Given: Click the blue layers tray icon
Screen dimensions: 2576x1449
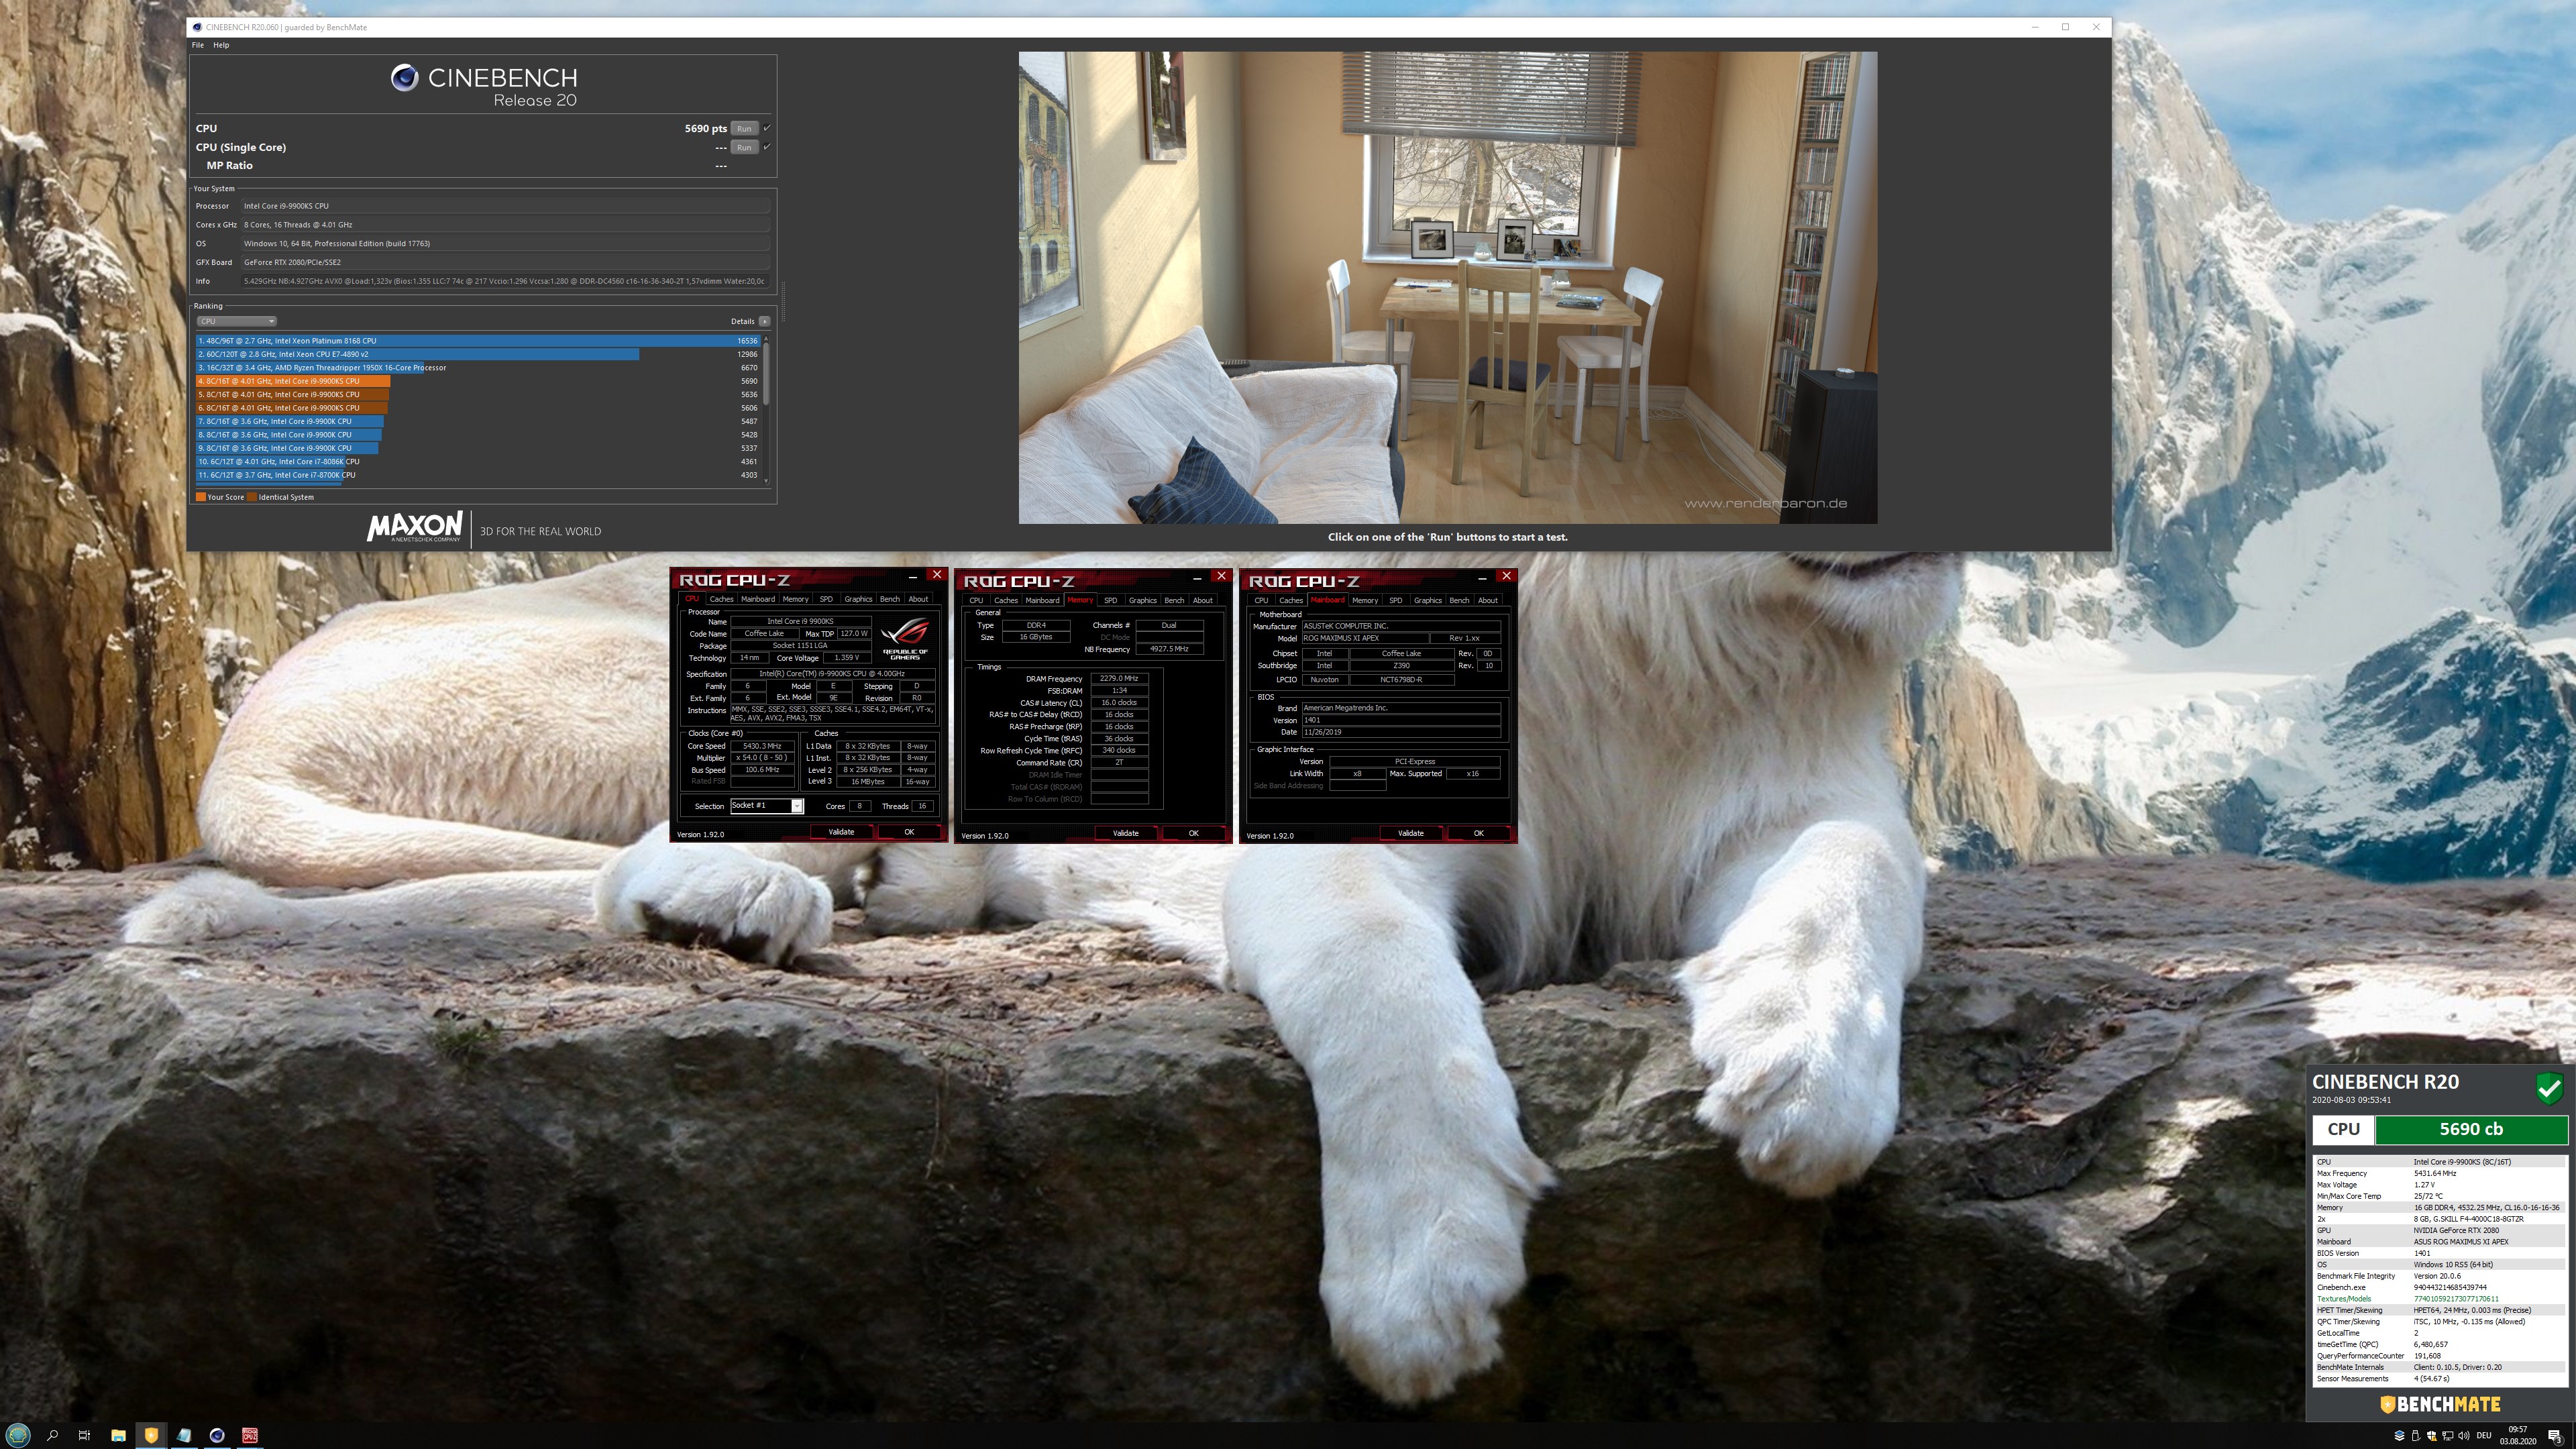Looking at the screenshot, I should click(x=2399, y=1436).
